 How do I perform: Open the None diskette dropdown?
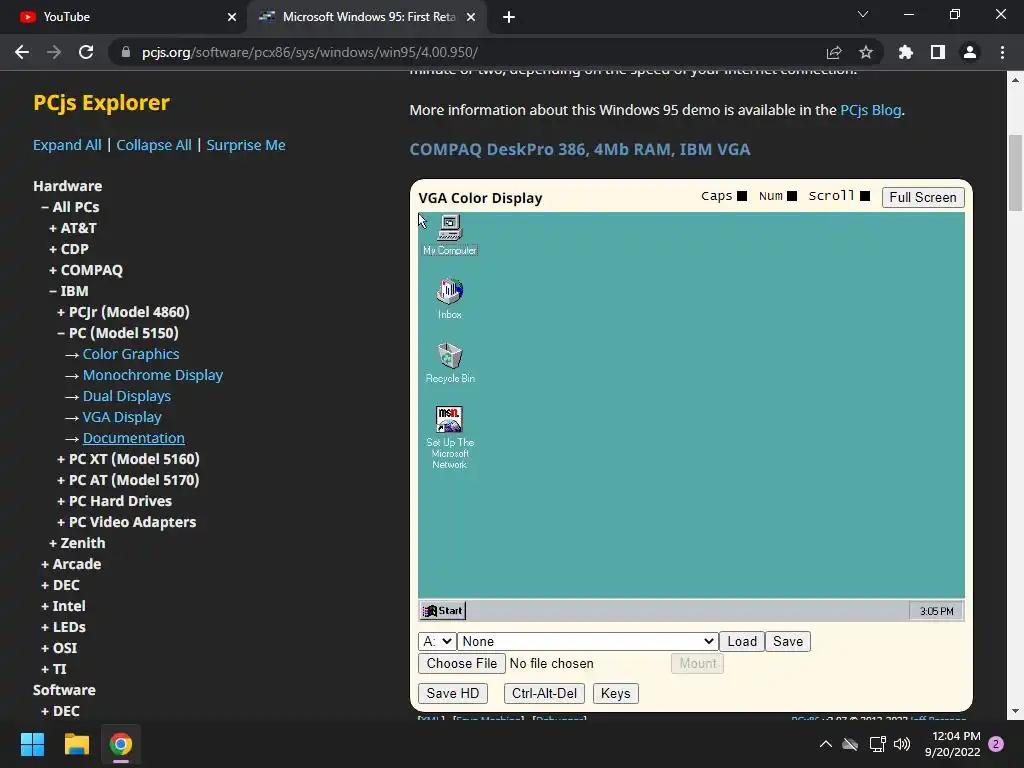tap(588, 641)
